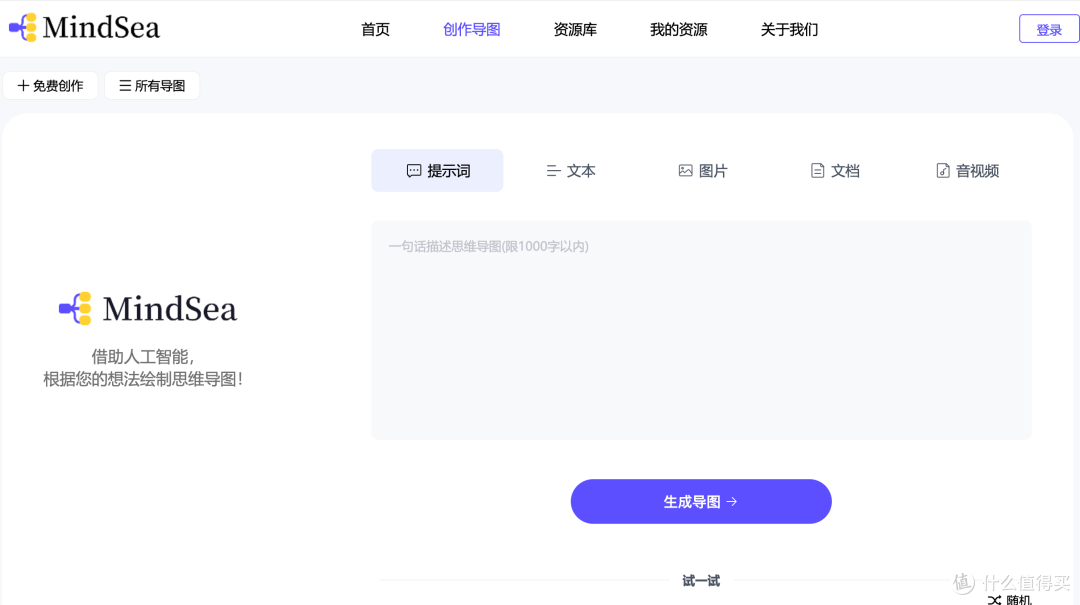Click the text lines icon on 文本 tab

553,171
